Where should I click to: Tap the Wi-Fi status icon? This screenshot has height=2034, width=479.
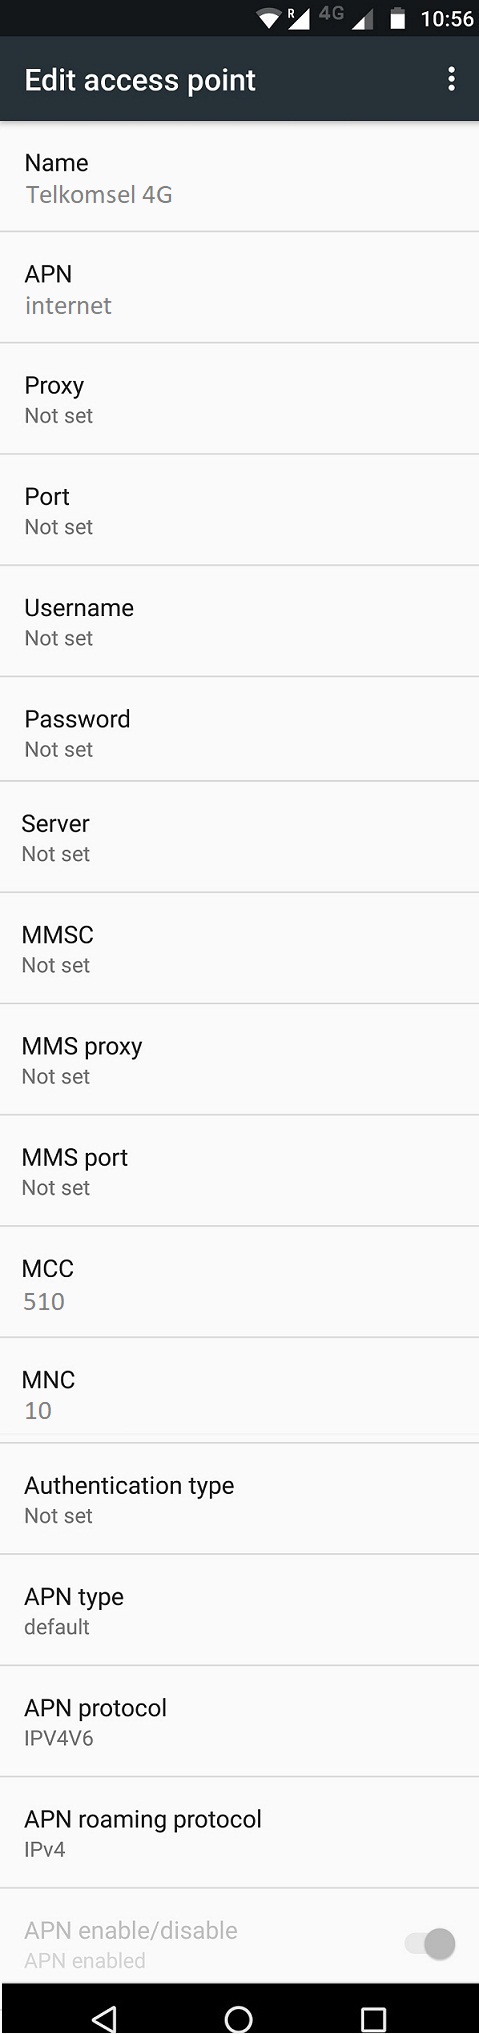(268, 18)
